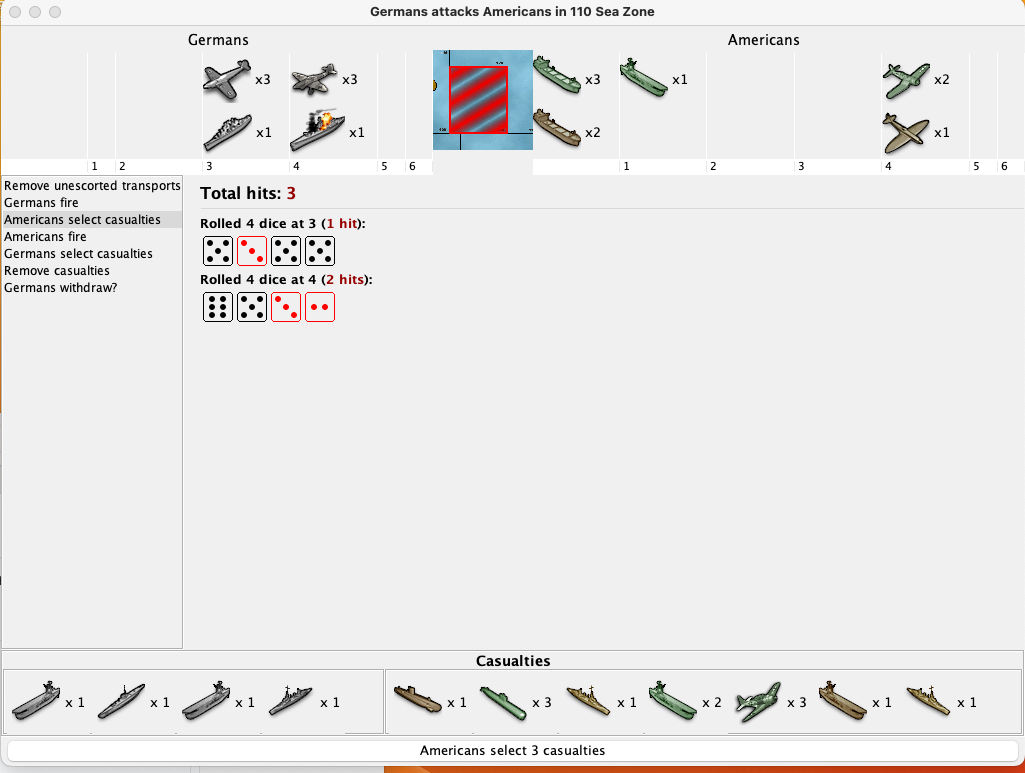Click the brown transport x2 icon
The height and width of the screenshot is (773, 1025).
pyautogui.click(x=556, y=130)
